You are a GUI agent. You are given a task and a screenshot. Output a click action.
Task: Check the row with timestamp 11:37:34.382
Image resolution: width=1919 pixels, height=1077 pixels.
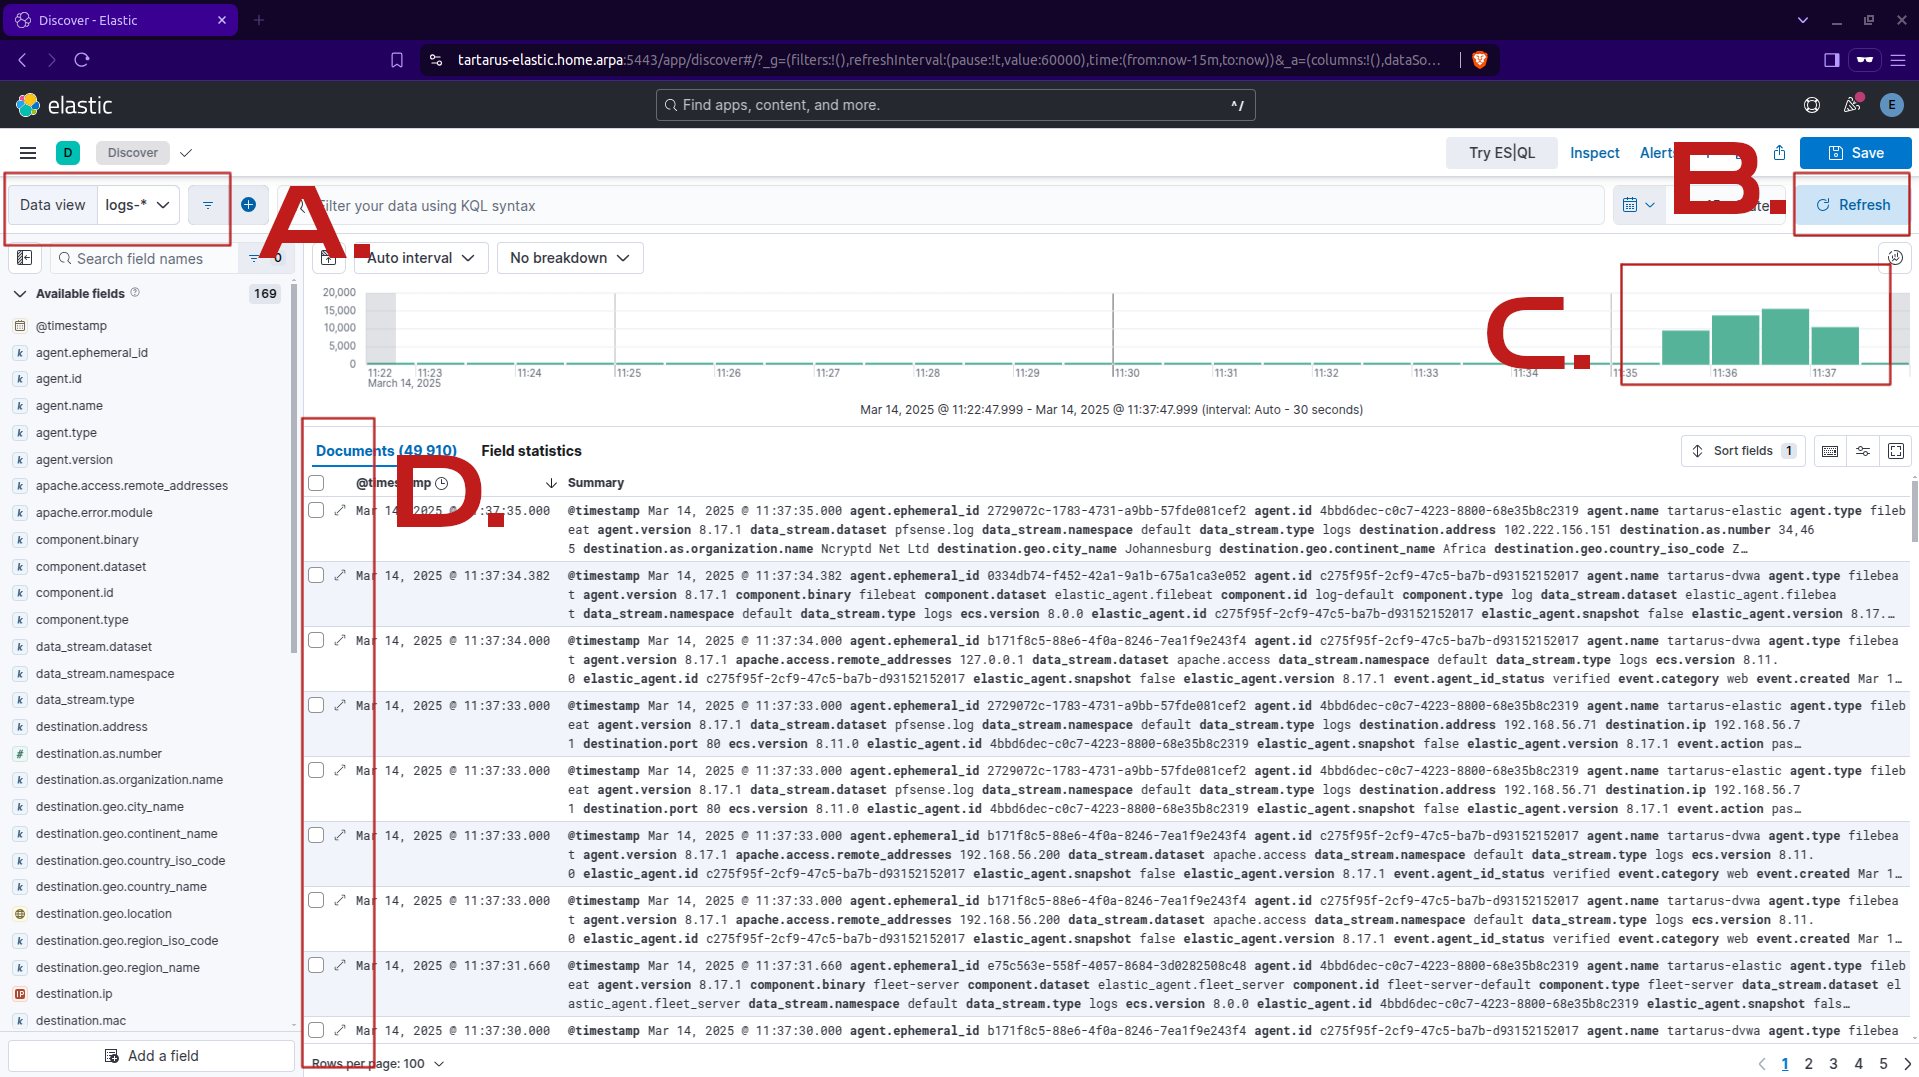(316, 576)
